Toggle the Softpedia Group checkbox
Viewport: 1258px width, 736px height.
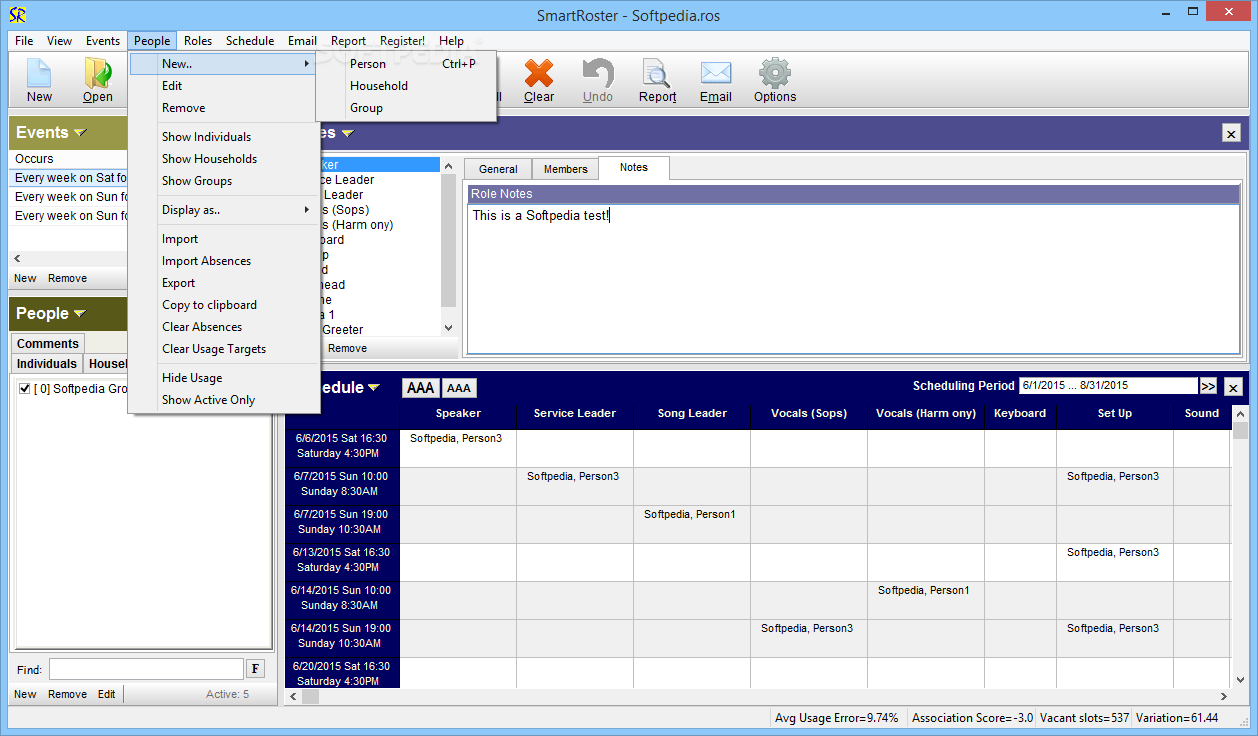click(25, 388)
